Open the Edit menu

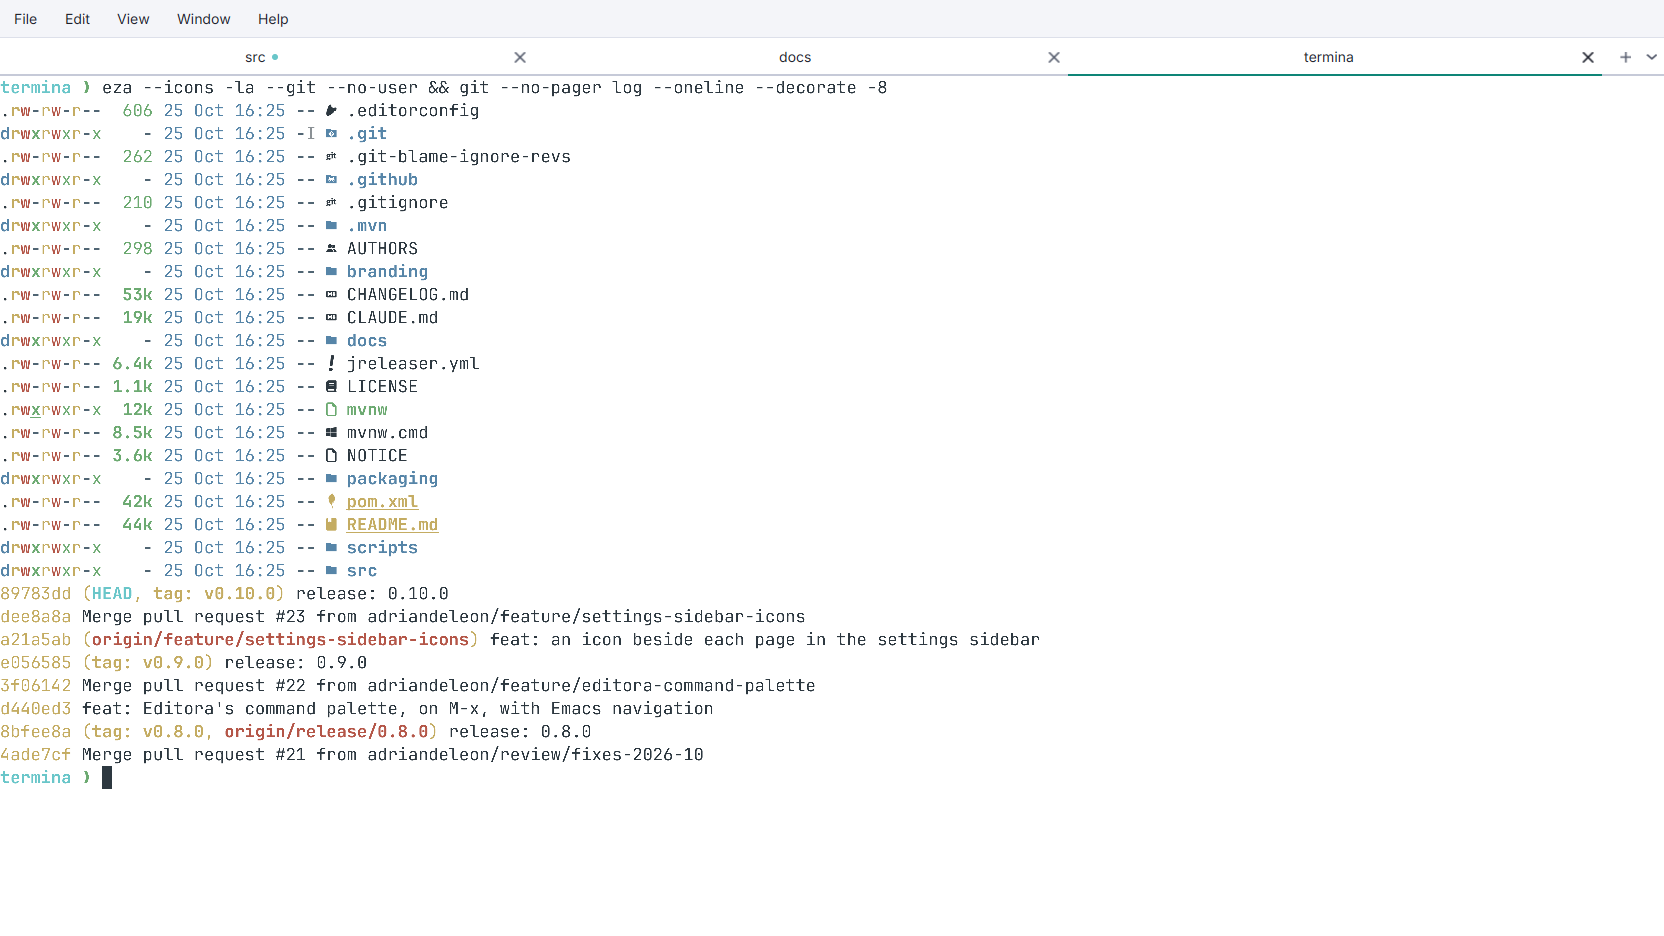tap(77, 19)
